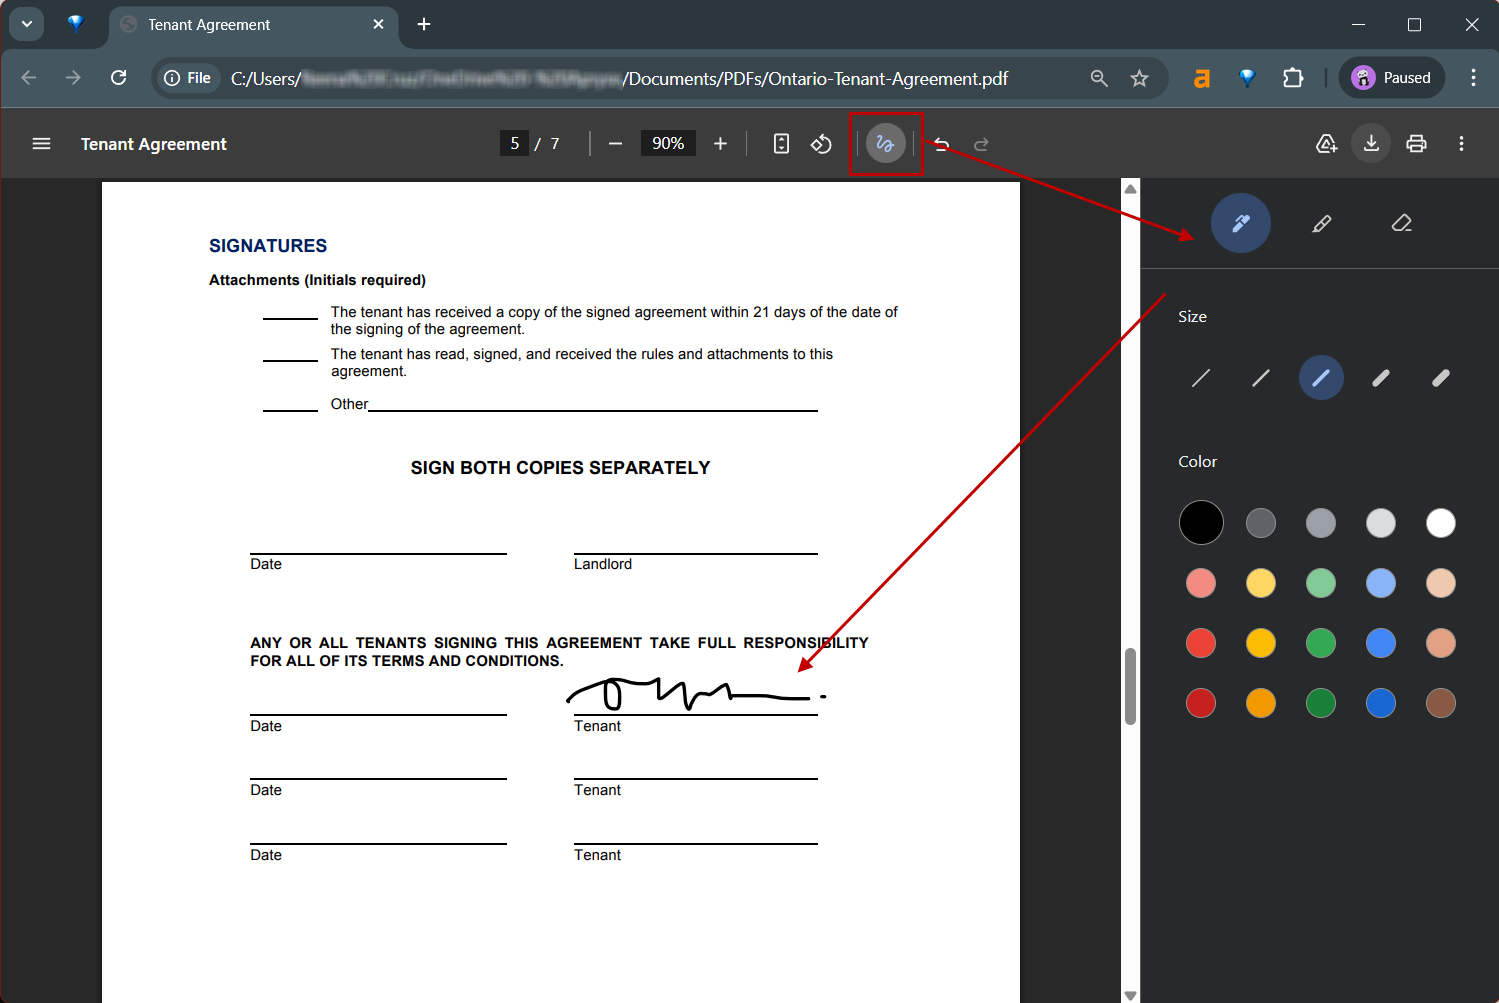The width and height of the screenshot is (1499, 1003).
Task: Toggle fit-to-page view
Action: pos(780,143)
